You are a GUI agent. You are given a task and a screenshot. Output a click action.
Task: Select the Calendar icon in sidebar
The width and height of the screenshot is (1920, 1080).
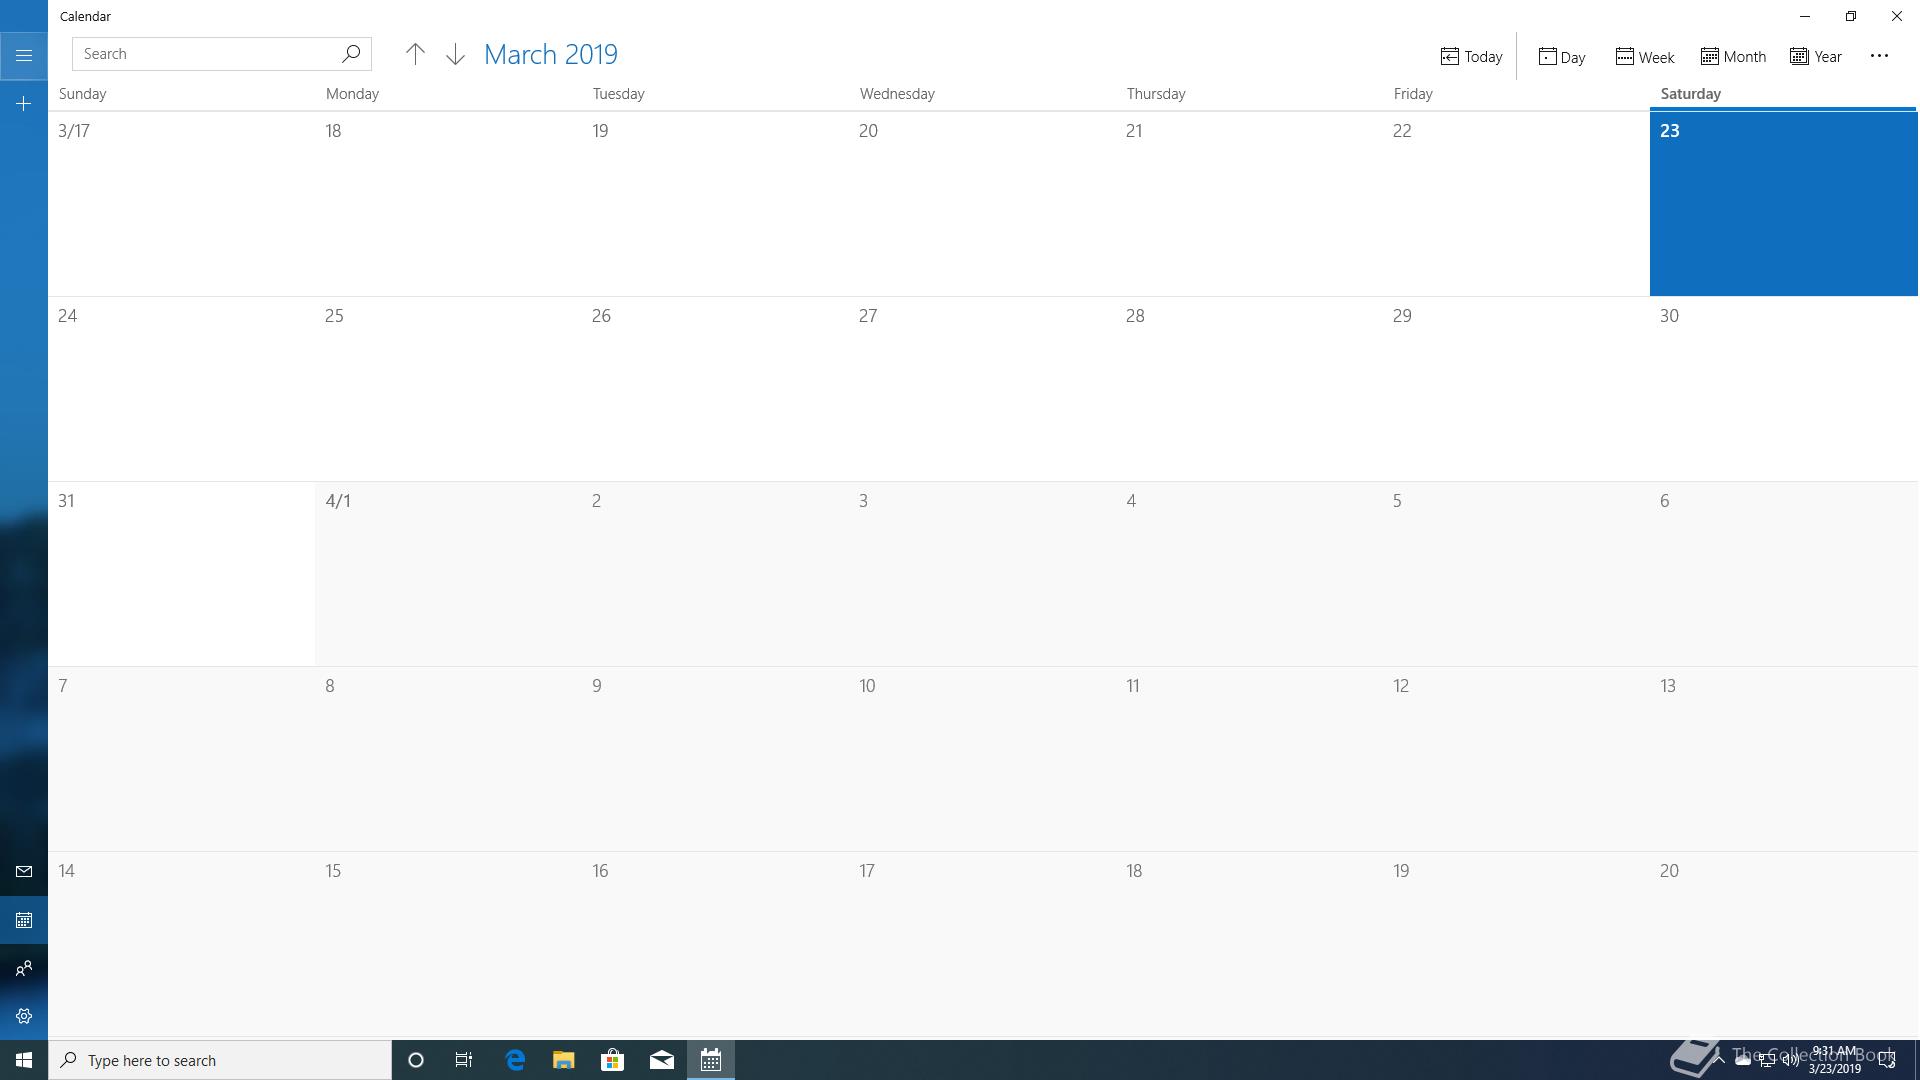[24, 920]
